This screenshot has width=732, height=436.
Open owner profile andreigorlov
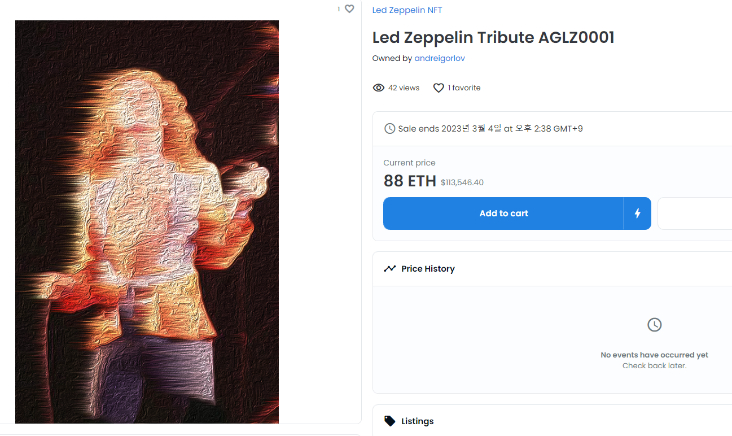(x=440, y=58)
